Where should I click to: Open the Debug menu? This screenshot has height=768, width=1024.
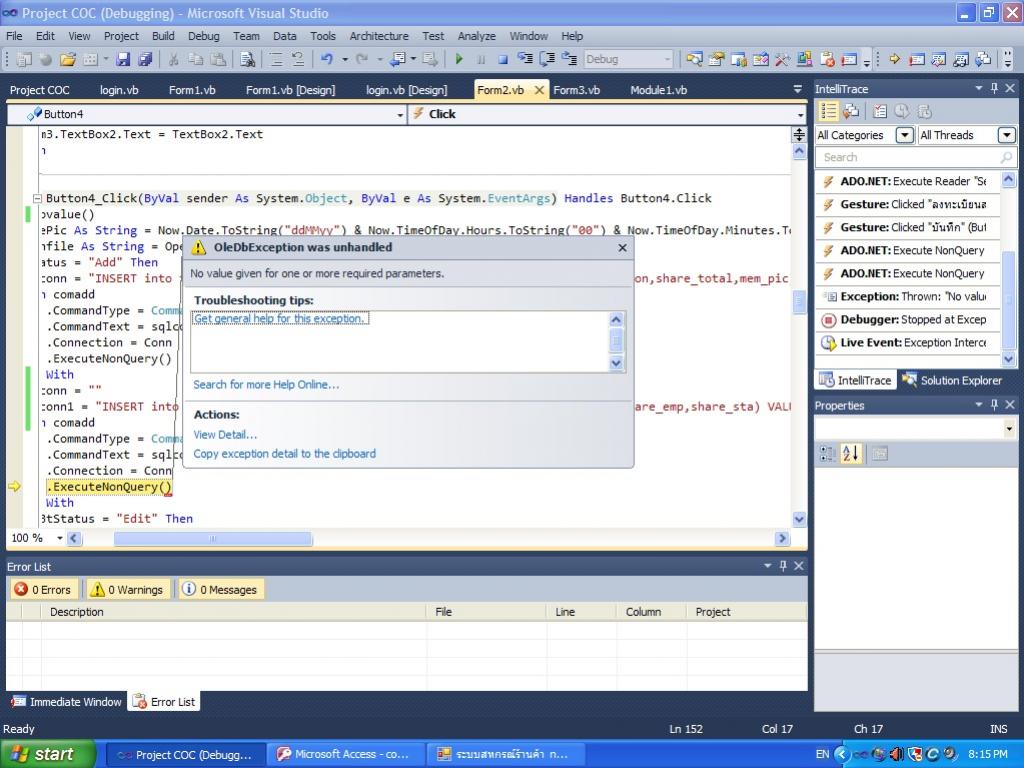point(203,36)
